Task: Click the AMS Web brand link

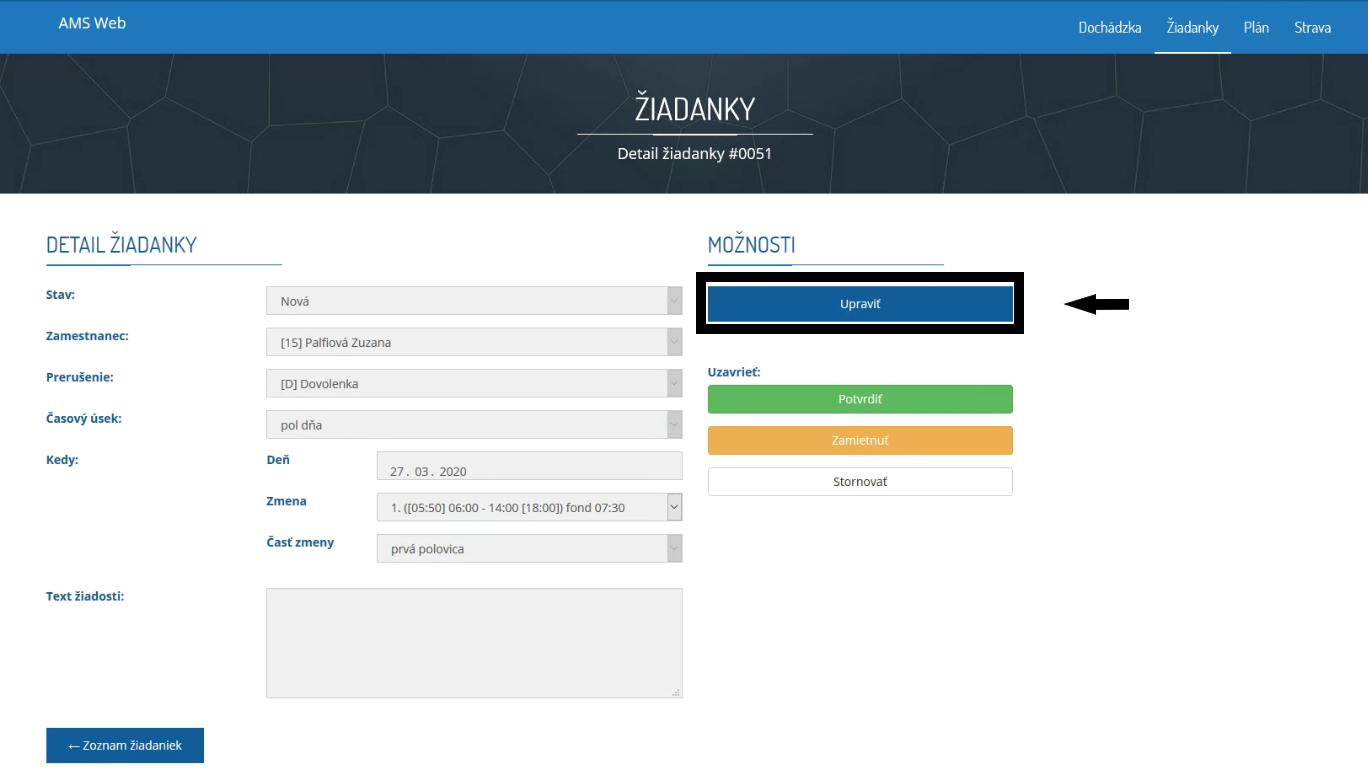Action: pos(92,23)
